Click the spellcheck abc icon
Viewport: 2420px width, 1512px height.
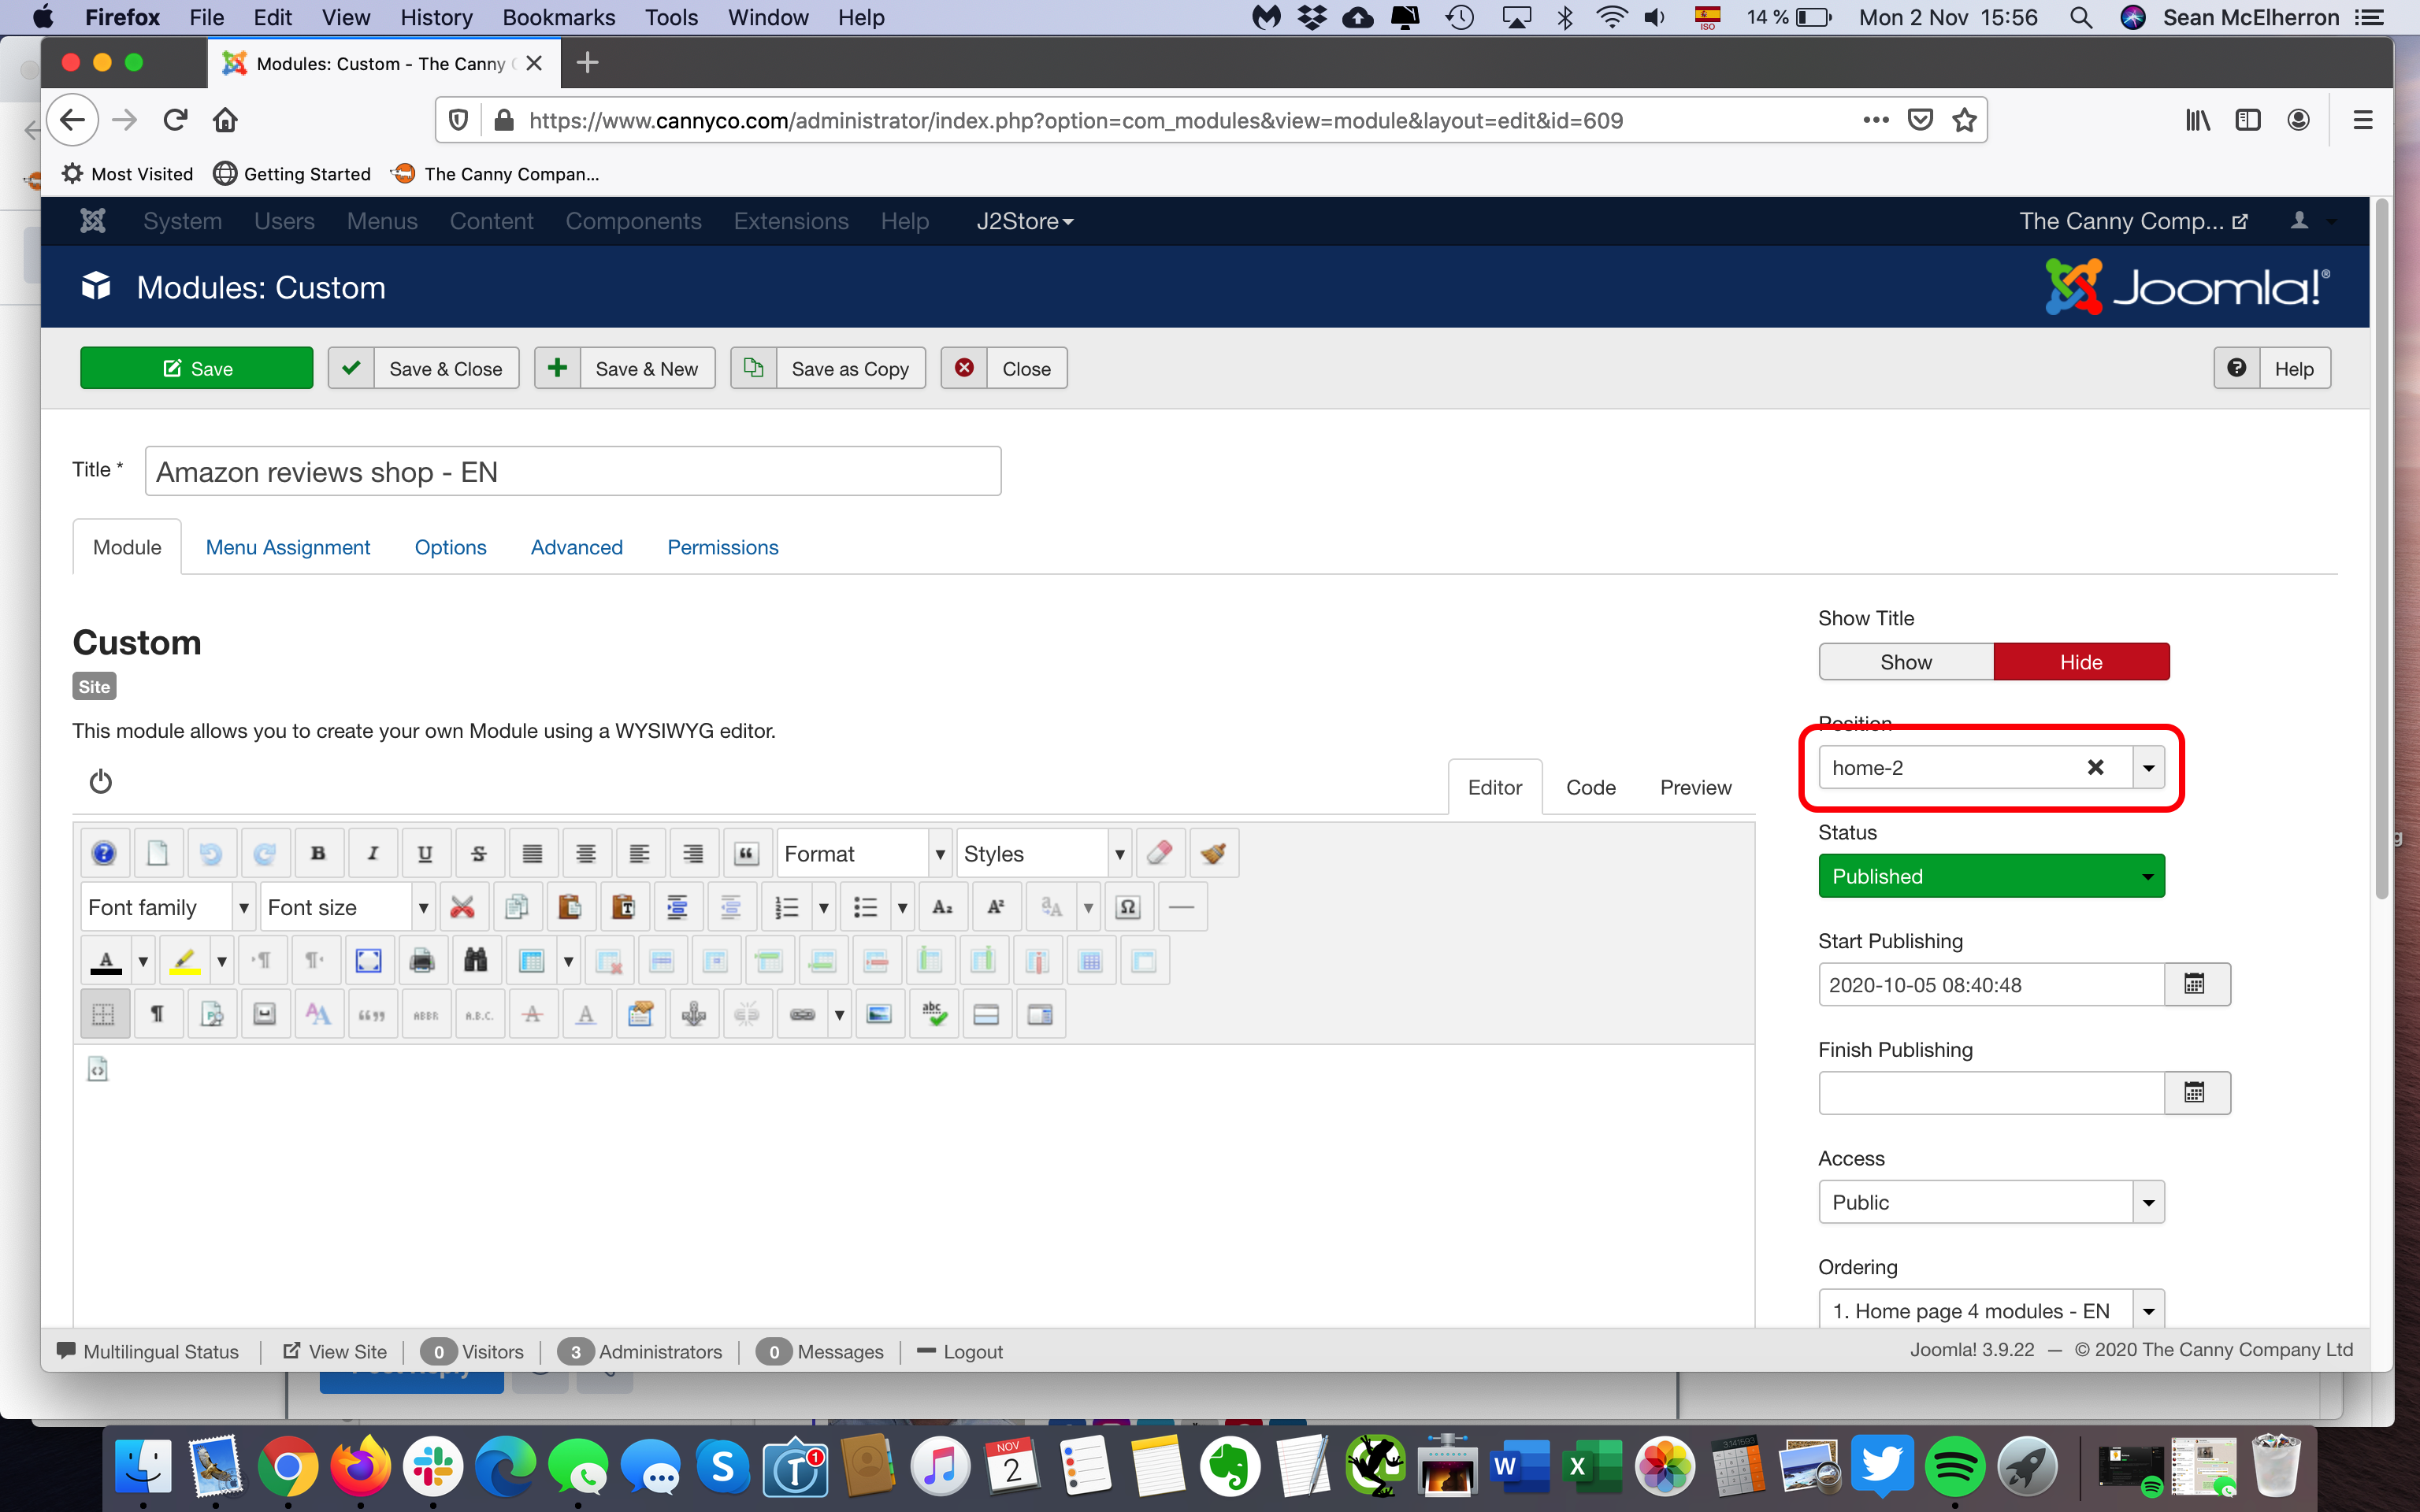click(933, 1014)
